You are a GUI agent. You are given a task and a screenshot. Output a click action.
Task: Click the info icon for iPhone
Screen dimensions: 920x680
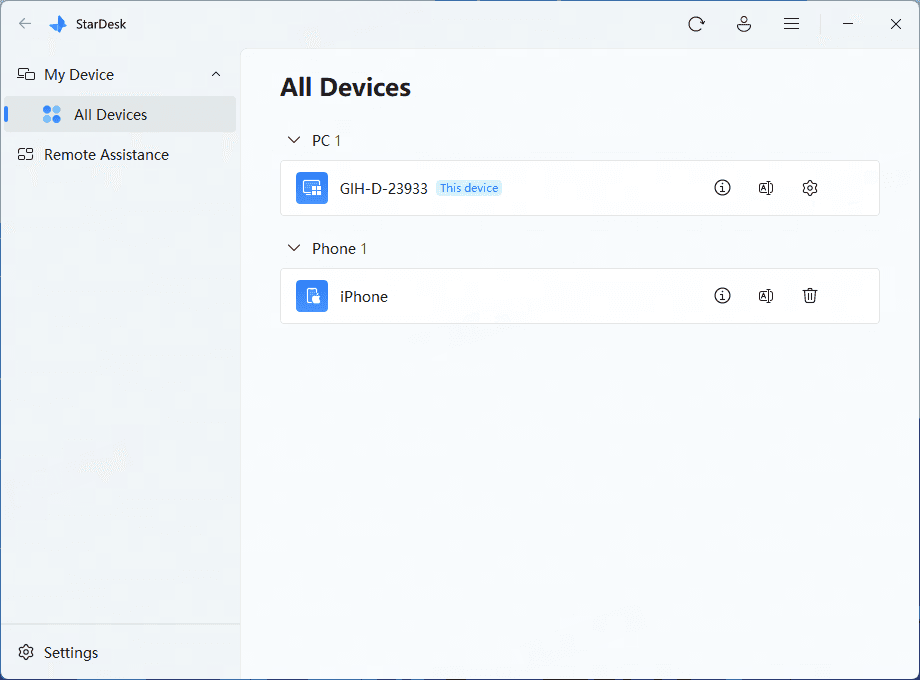722,296
